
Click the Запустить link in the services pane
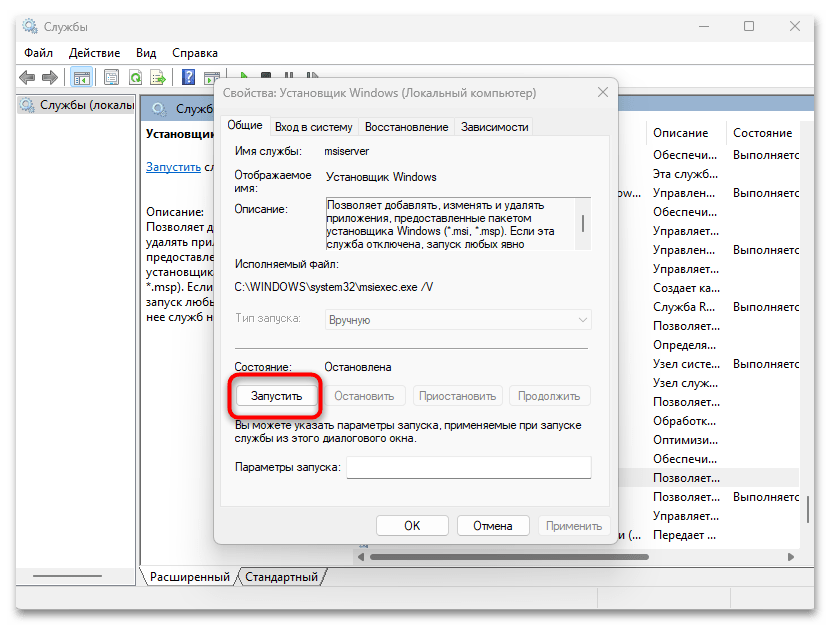point(173,167)
